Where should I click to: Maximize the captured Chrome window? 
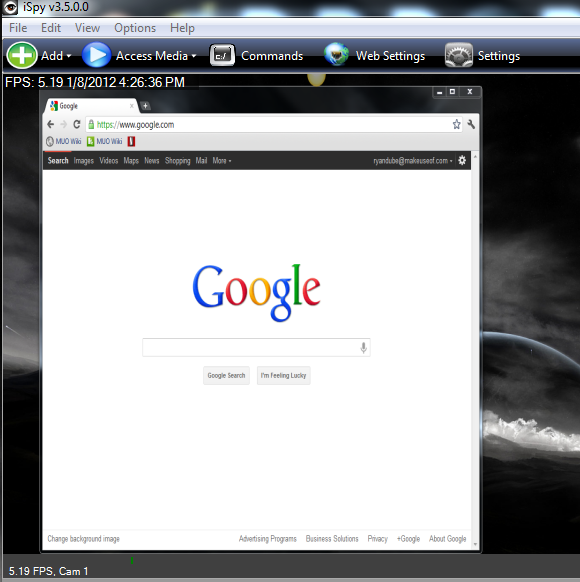452,92
